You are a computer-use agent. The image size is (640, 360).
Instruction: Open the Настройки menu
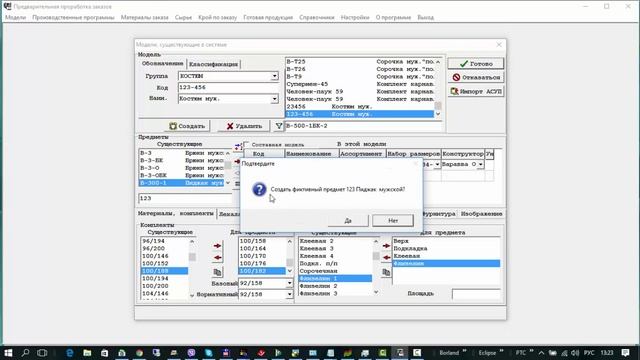coord(355,18)
